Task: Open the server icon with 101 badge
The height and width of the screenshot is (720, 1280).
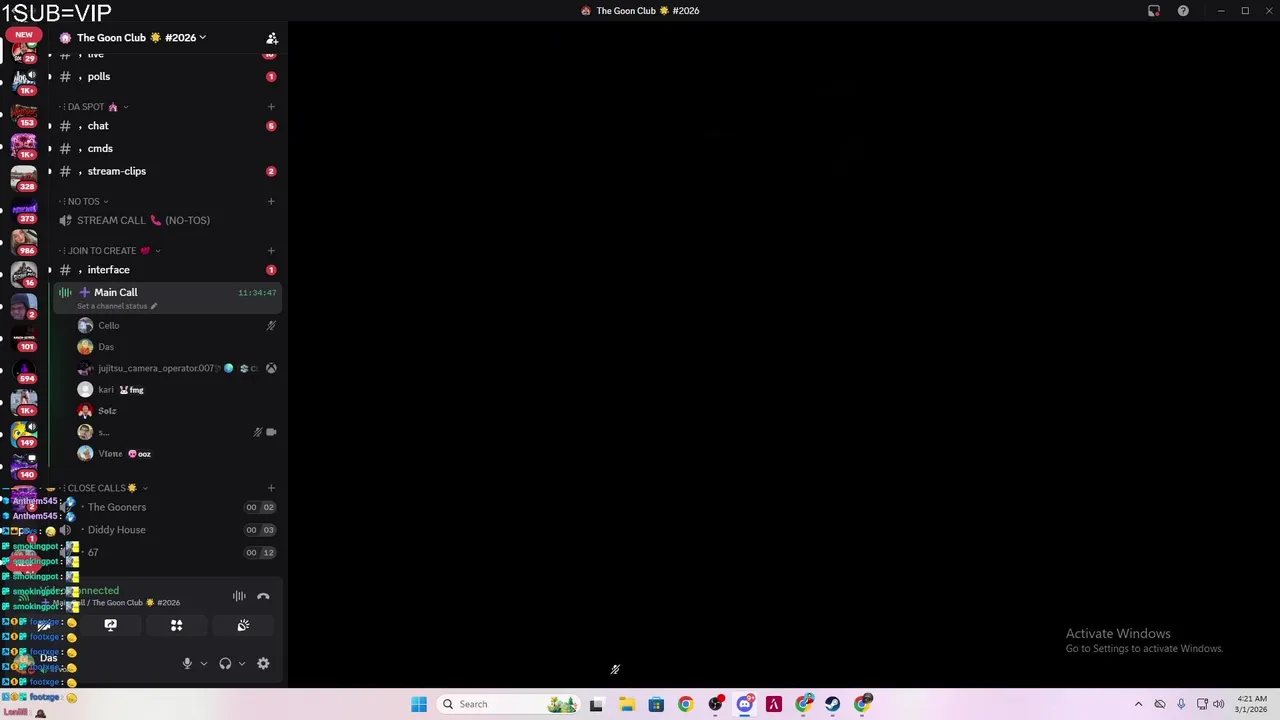Action: 24,336
